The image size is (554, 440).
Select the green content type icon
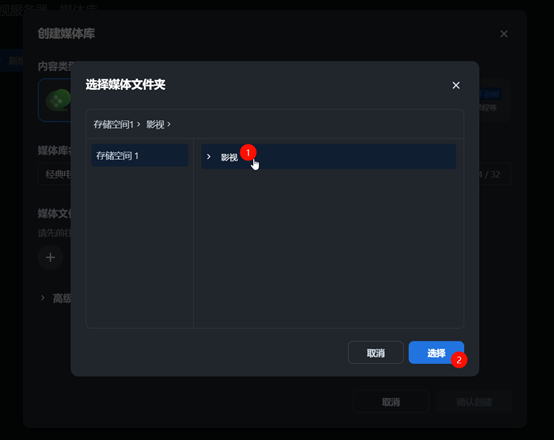pyautogui.click(x=58, y=100)
